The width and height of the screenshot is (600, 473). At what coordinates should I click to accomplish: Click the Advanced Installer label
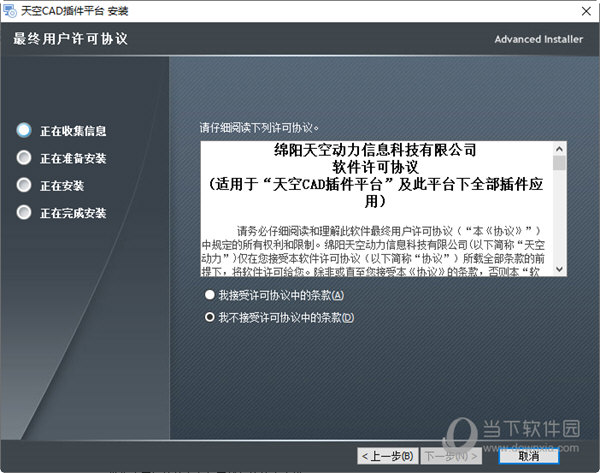click(539, 39)
